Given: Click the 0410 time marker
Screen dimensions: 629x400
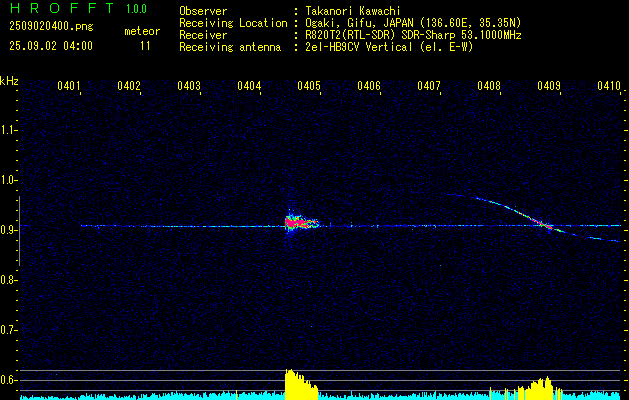Looking at the screenshot, I should point(609,85).
